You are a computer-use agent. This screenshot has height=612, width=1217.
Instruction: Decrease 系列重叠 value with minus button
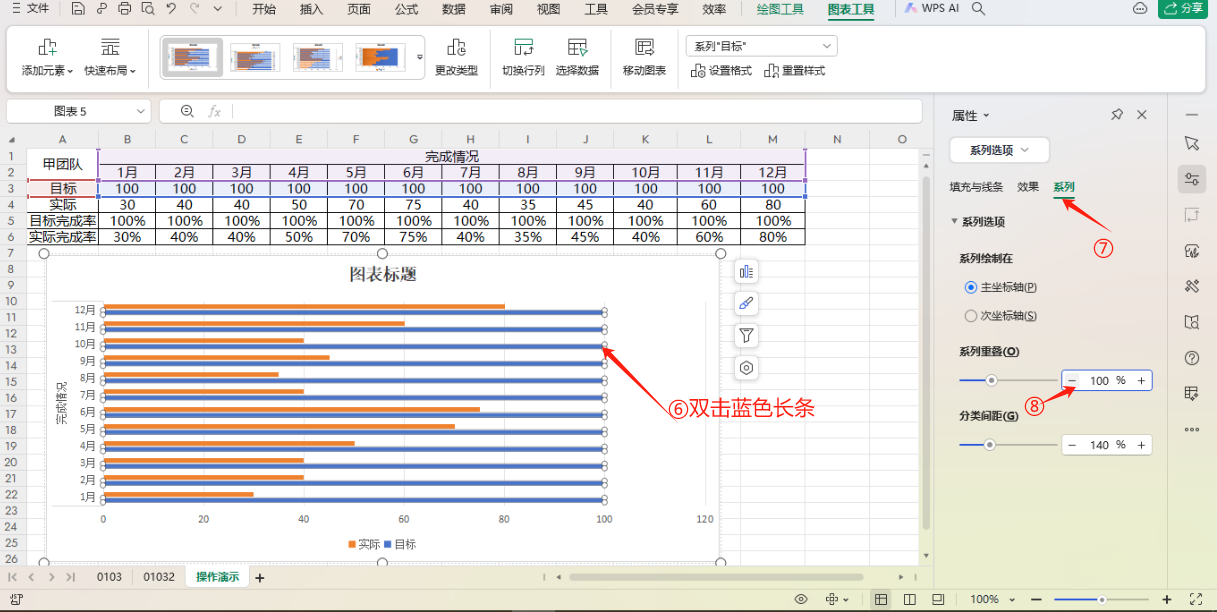(1072, 381)
